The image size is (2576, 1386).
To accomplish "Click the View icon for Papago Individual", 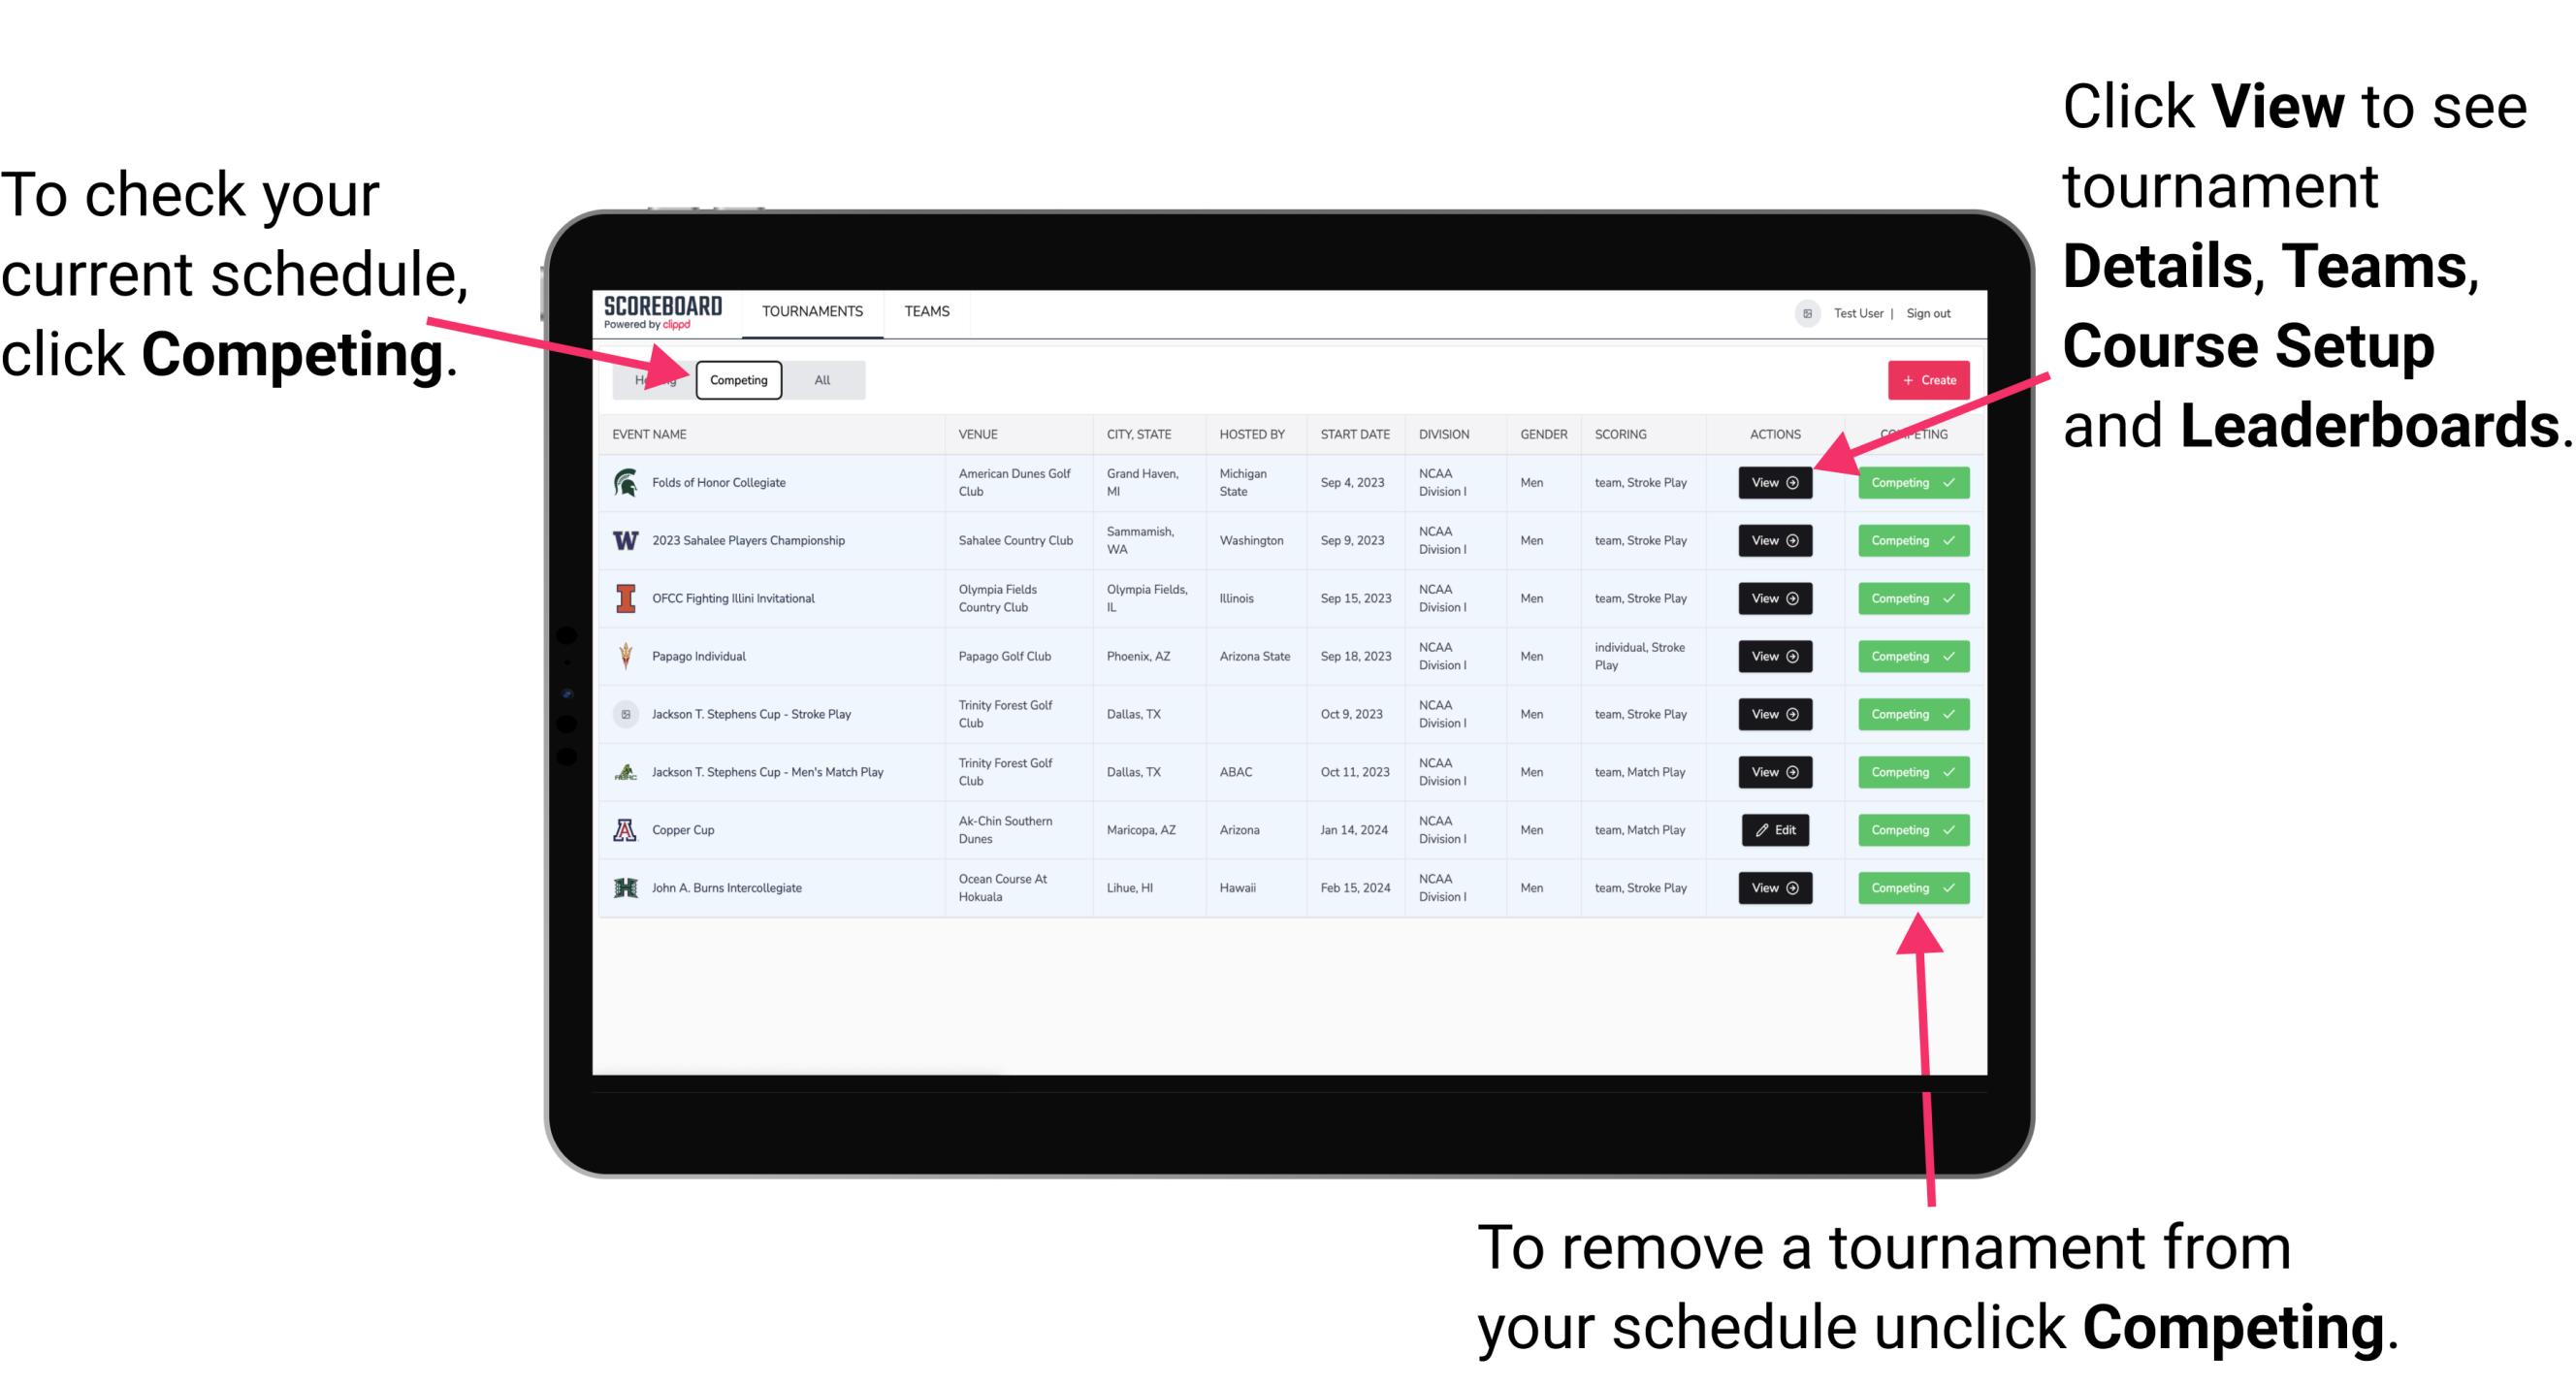I will [x=1774, y=656].
